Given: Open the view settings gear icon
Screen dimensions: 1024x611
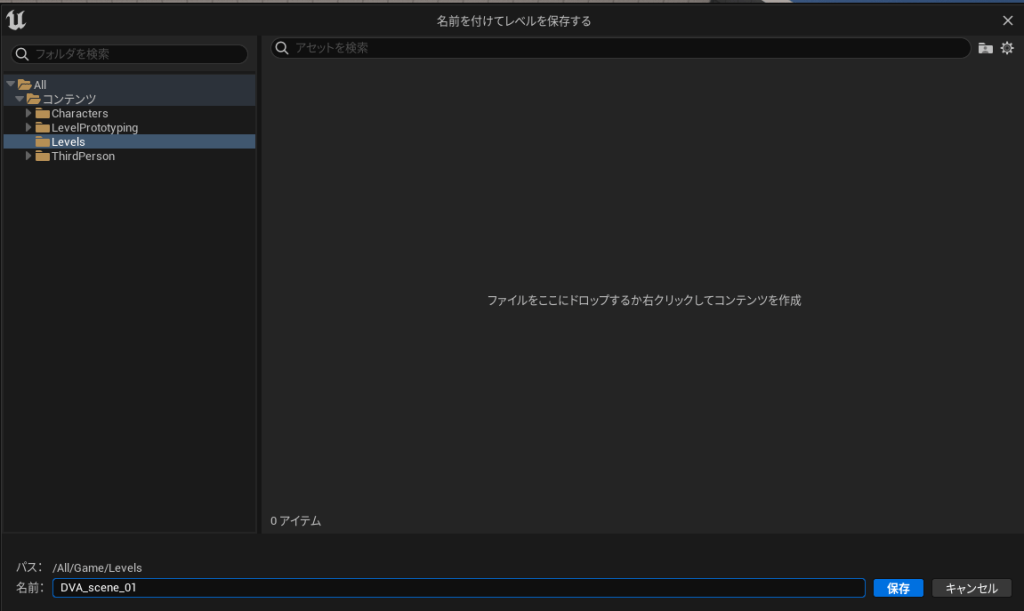Looking at the screenshot, I should point(1007,48).
